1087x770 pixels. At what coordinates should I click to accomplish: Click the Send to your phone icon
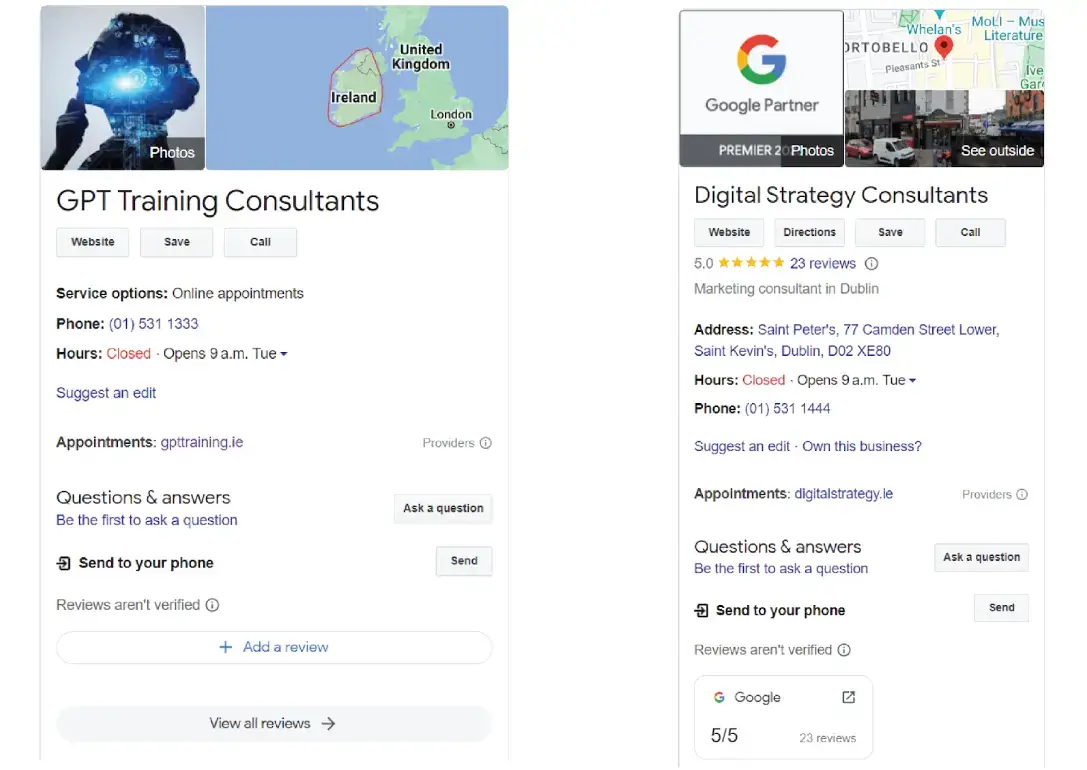(64, 563)
